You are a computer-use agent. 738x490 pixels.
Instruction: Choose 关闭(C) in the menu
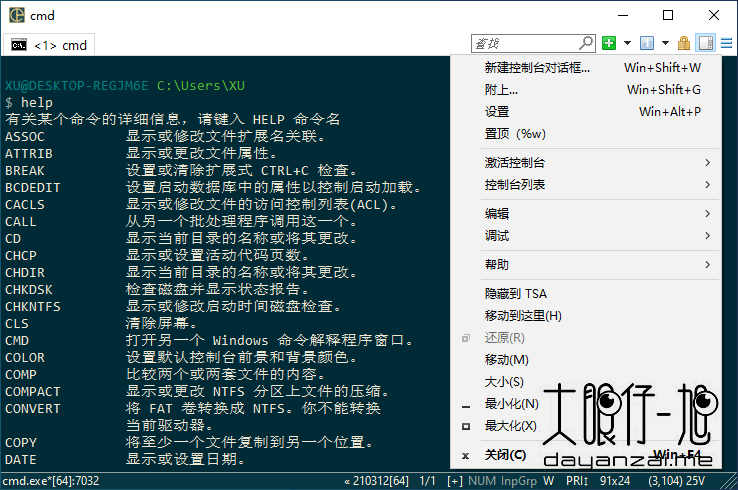(x=586, y=455)
